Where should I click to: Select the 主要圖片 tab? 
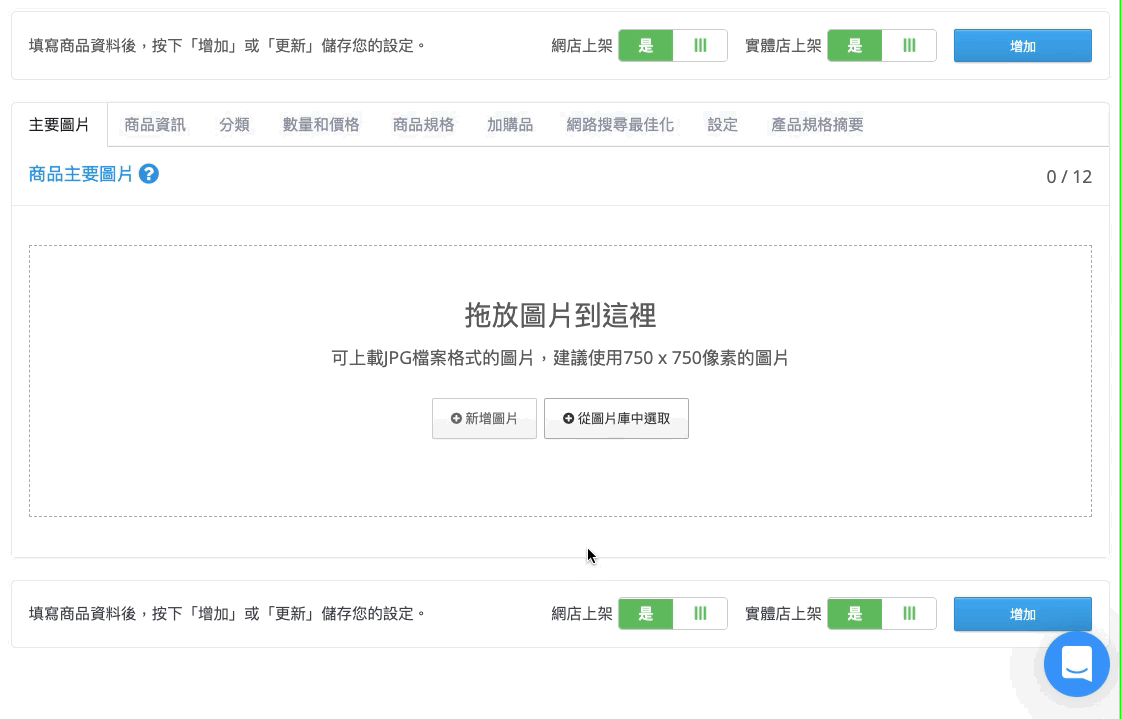59,124
